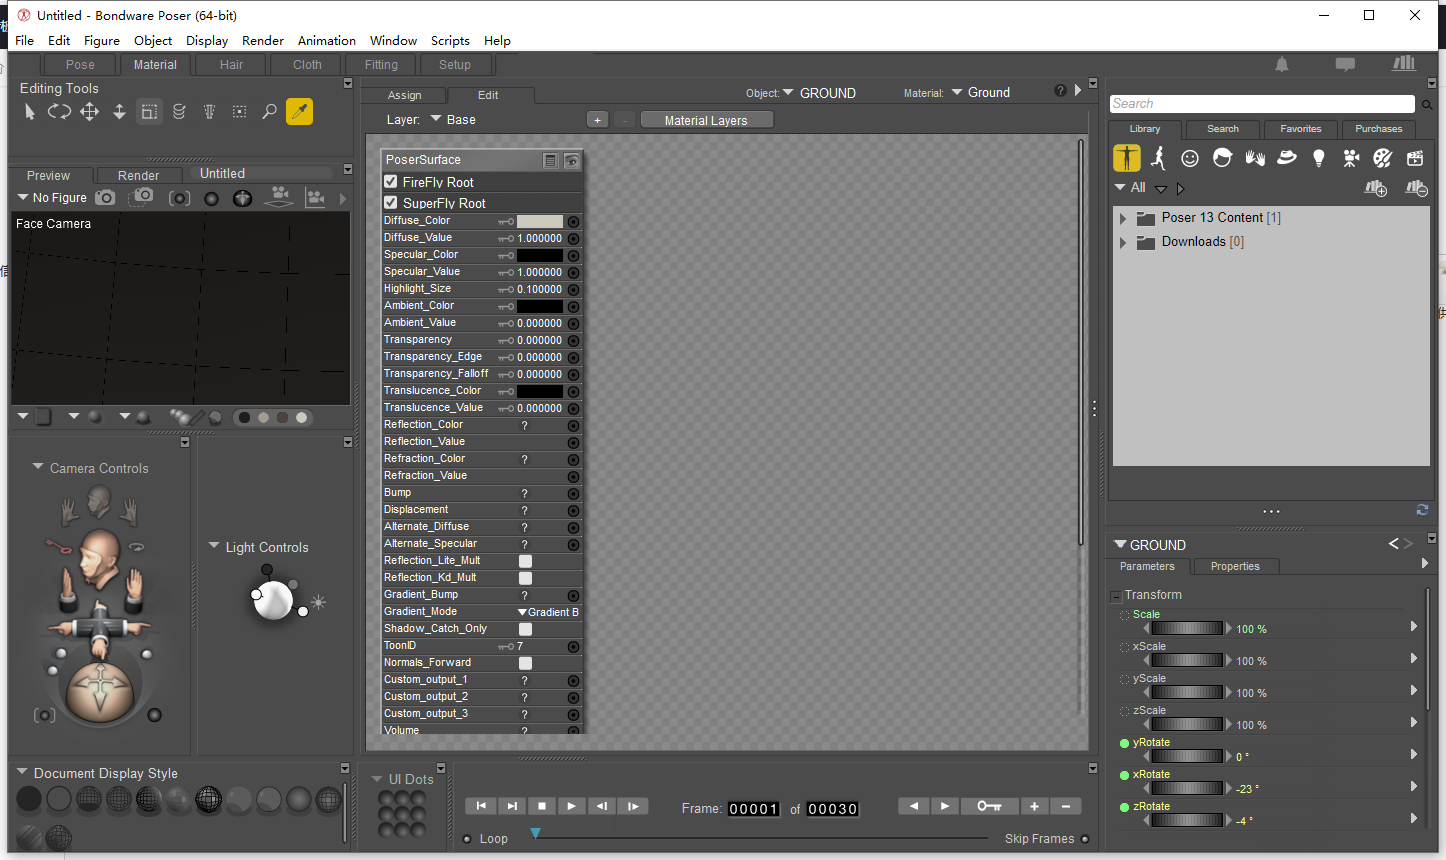Toggle the FireFly Root checkbox
The height and width of the screenshot is (860, 1446).
(391, 182)
